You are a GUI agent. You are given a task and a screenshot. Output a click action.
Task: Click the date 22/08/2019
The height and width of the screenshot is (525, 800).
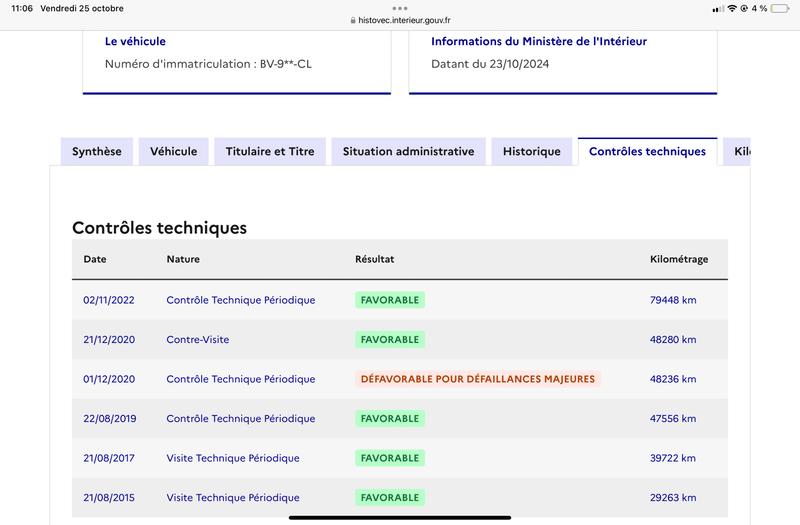pos(110,418)
